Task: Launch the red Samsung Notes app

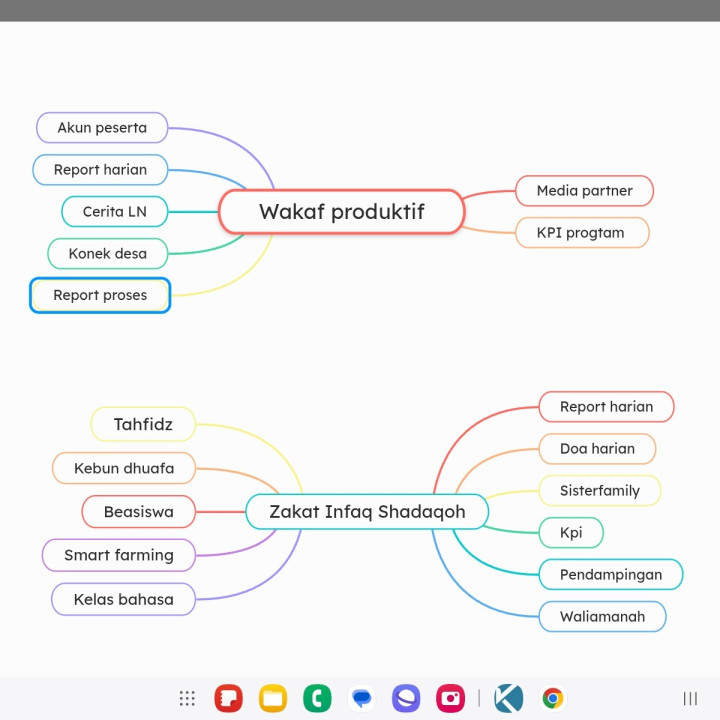Action: click(229, 698)
